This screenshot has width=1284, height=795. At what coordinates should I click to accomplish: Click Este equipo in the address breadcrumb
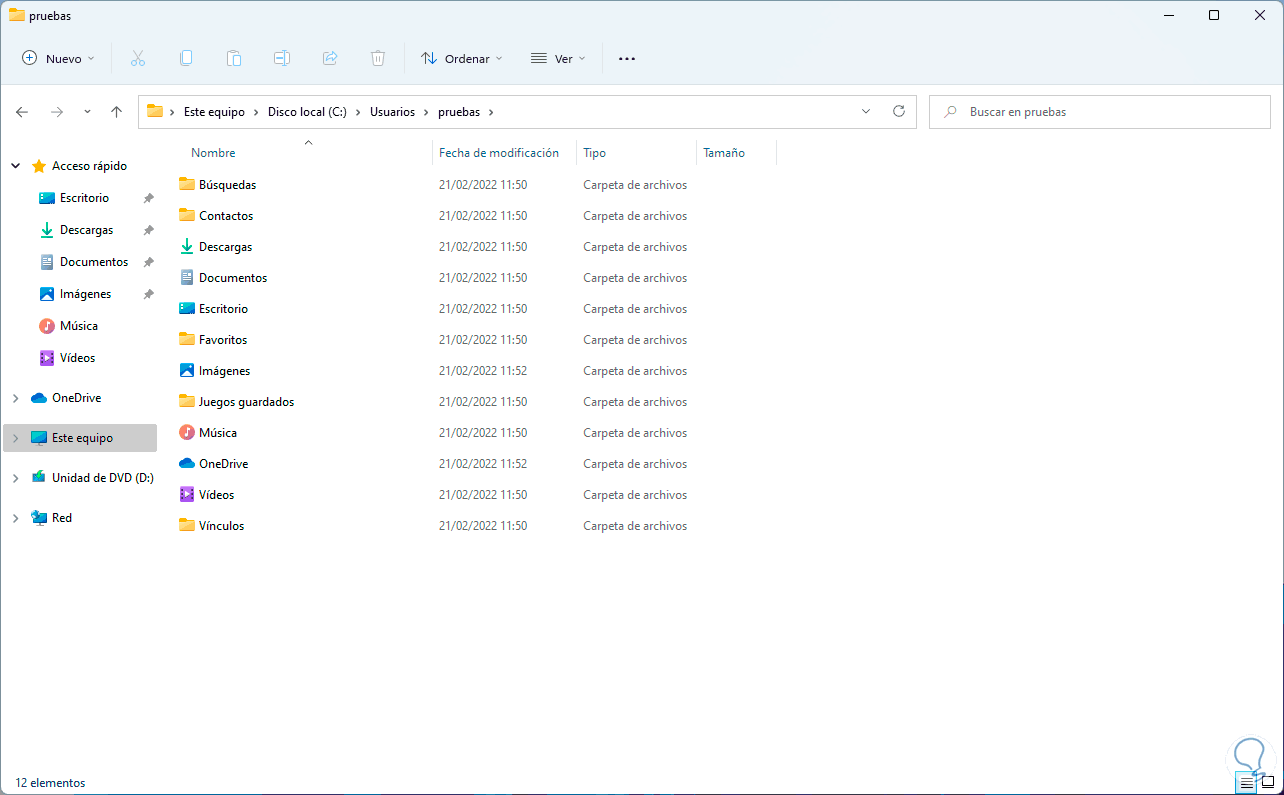point(214,112)
